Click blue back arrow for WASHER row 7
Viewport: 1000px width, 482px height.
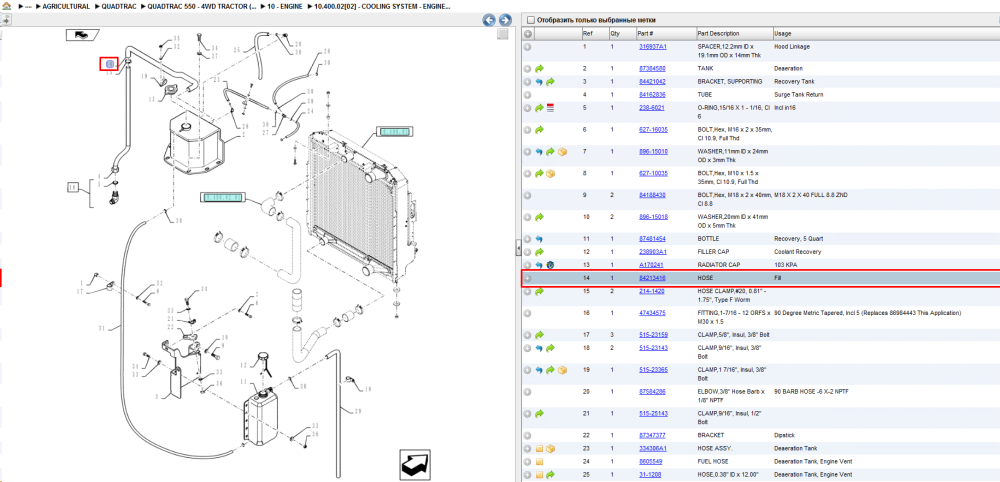(x=539, y=152)
